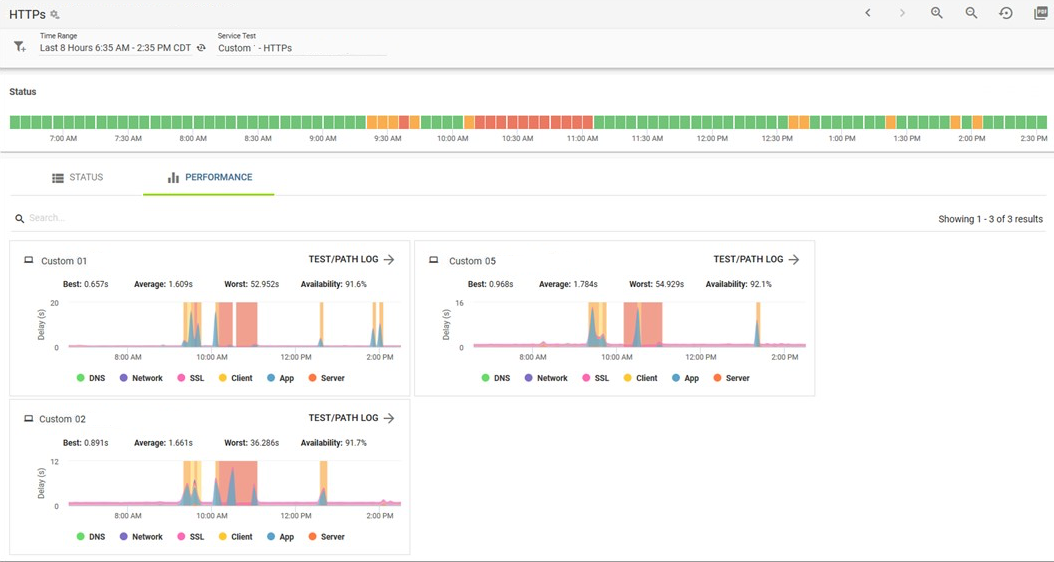The height and width of the screenshot is (562, 1054).
Task: Select the PERFORMANCE tab
Action: tap(210, 177)
